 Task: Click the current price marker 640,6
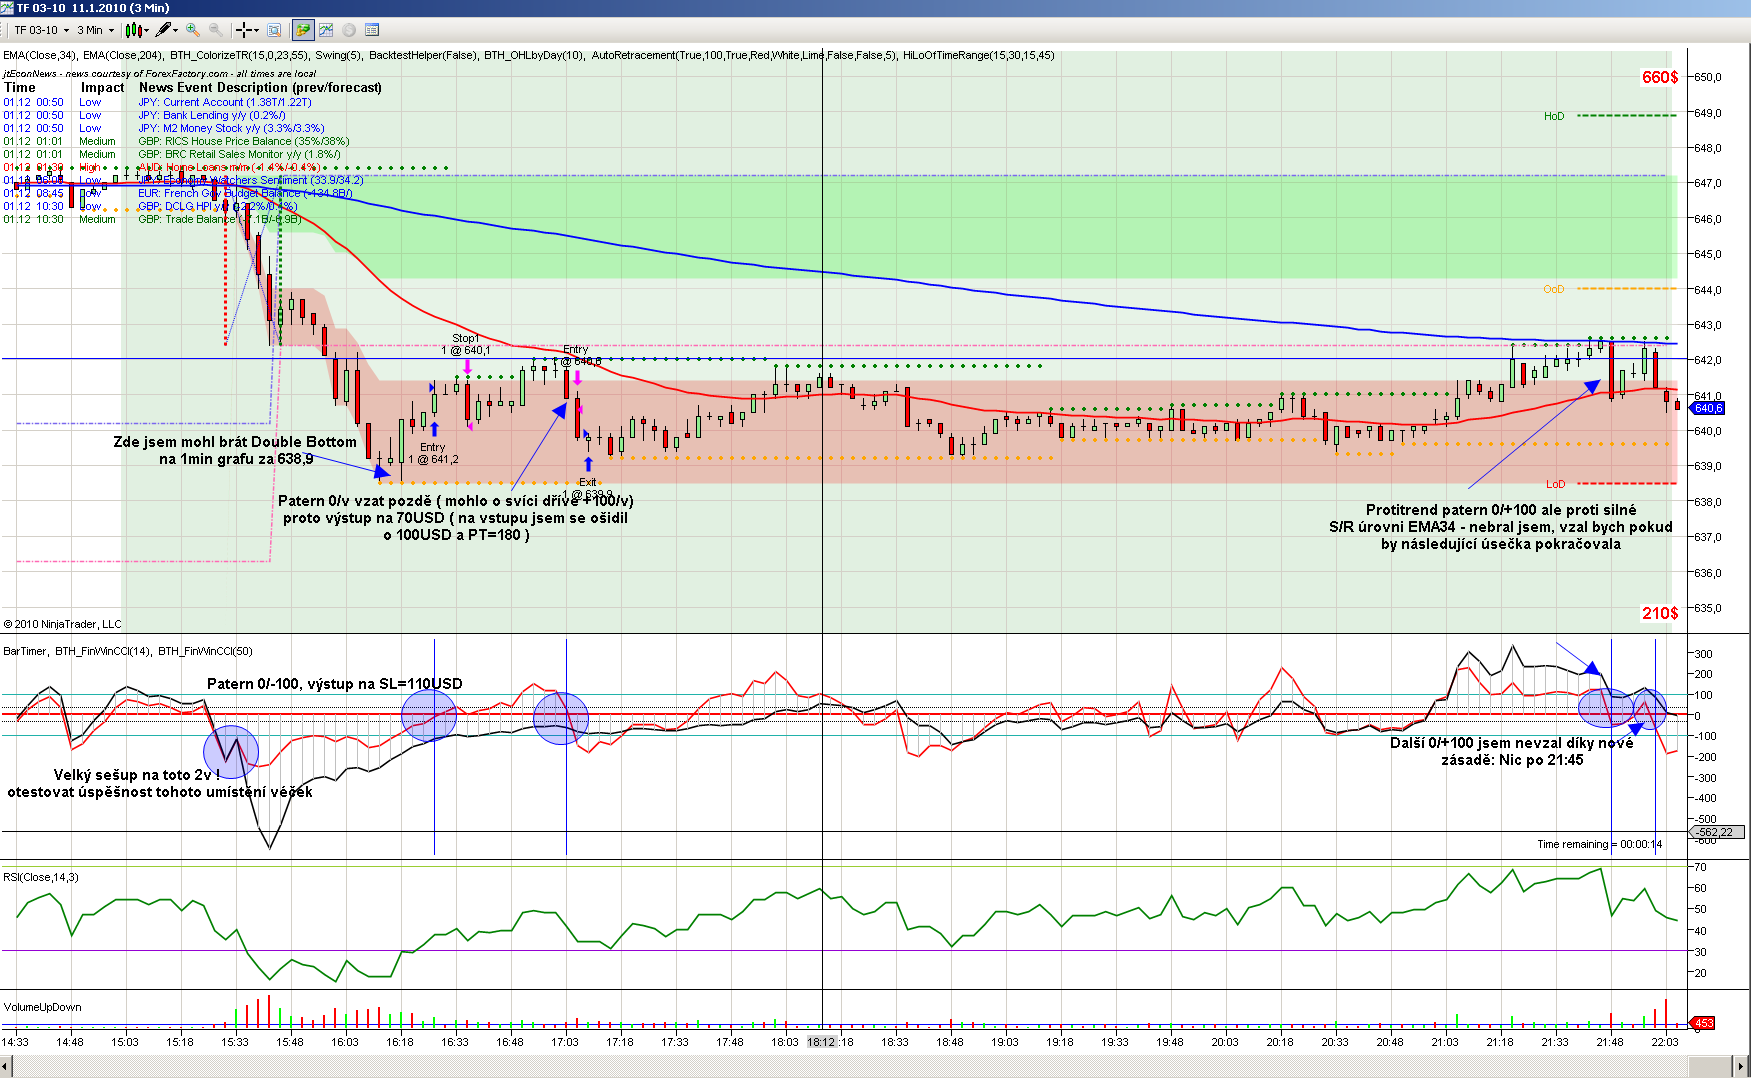coord(1708,408)
